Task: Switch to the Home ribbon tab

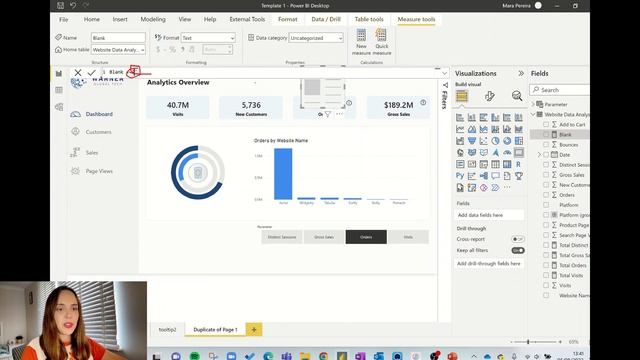Action: pyautogui.click(x=91, y=19)
